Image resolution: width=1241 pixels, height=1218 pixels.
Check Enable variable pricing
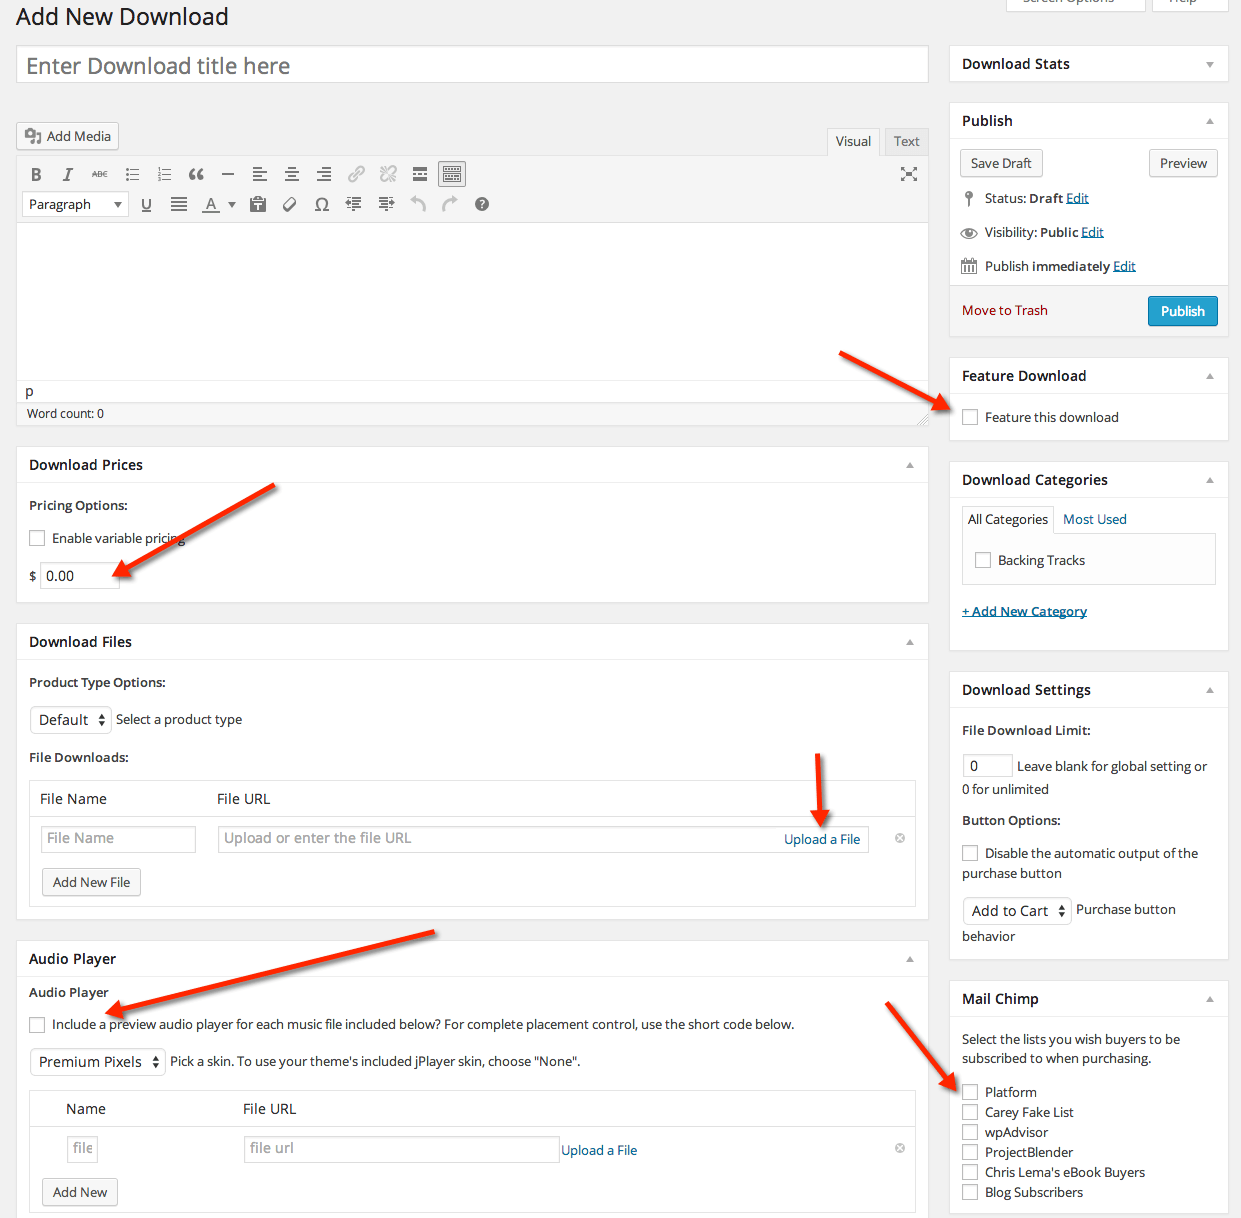pyautogui.click(x=37, y=538)
